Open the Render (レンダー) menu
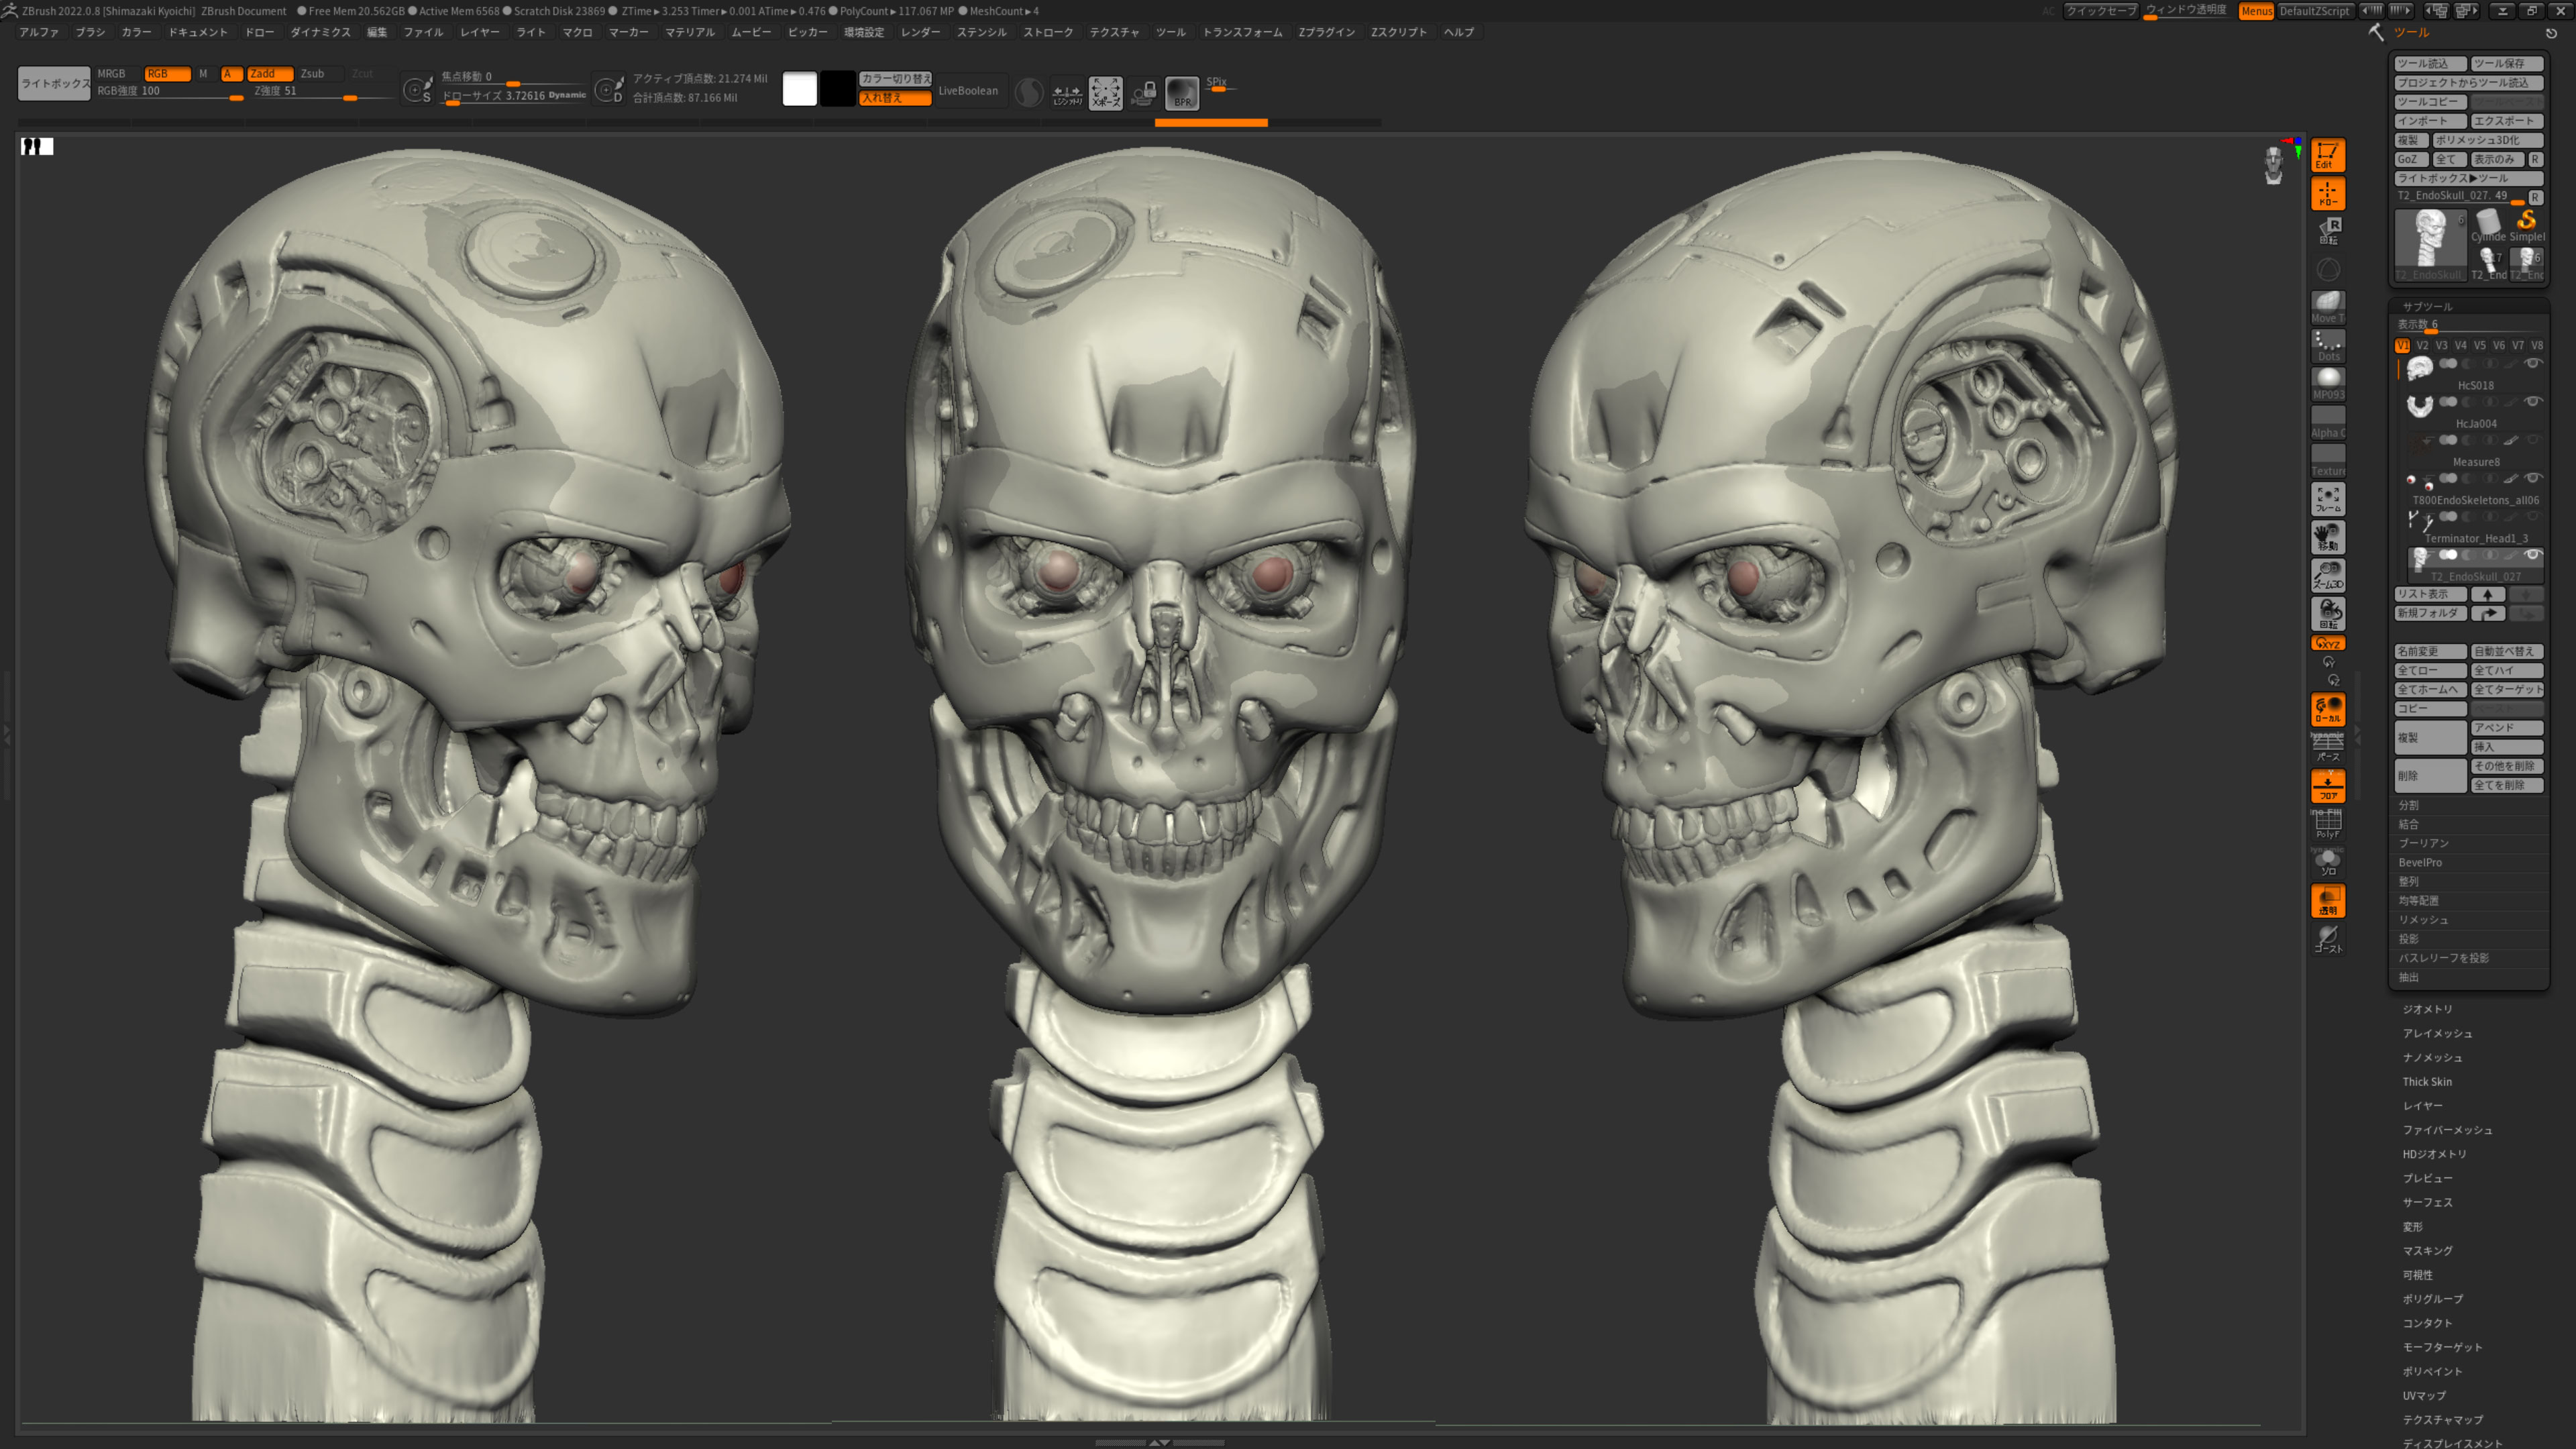This screenshot has width=2576, height=1449. tap(920, 32)
